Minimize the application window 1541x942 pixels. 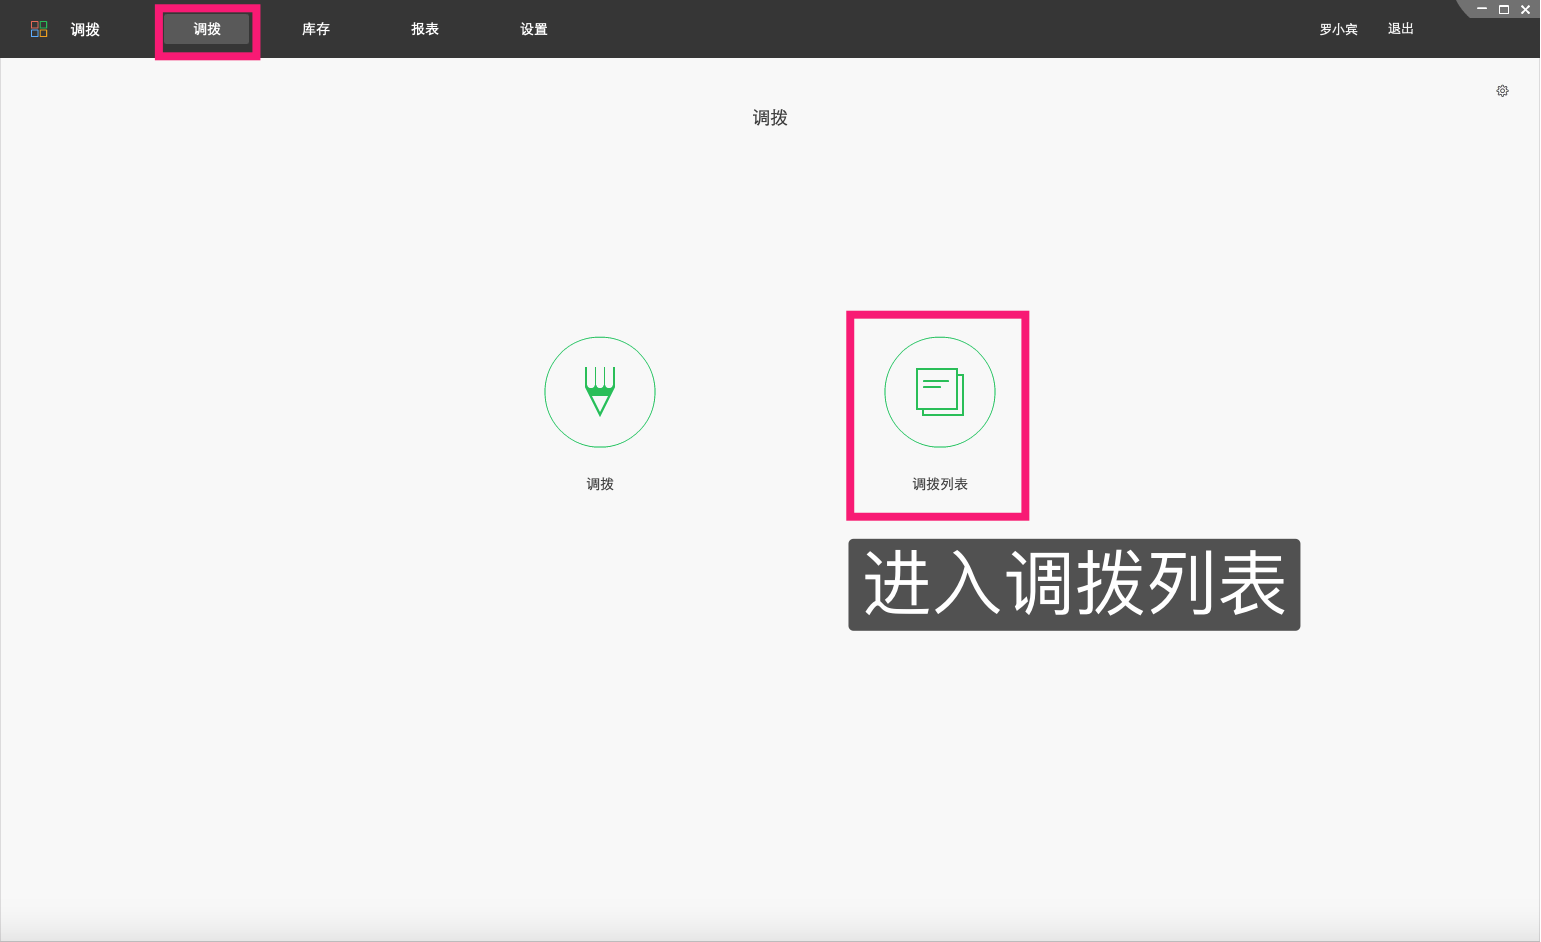(x=1482, y=9)
